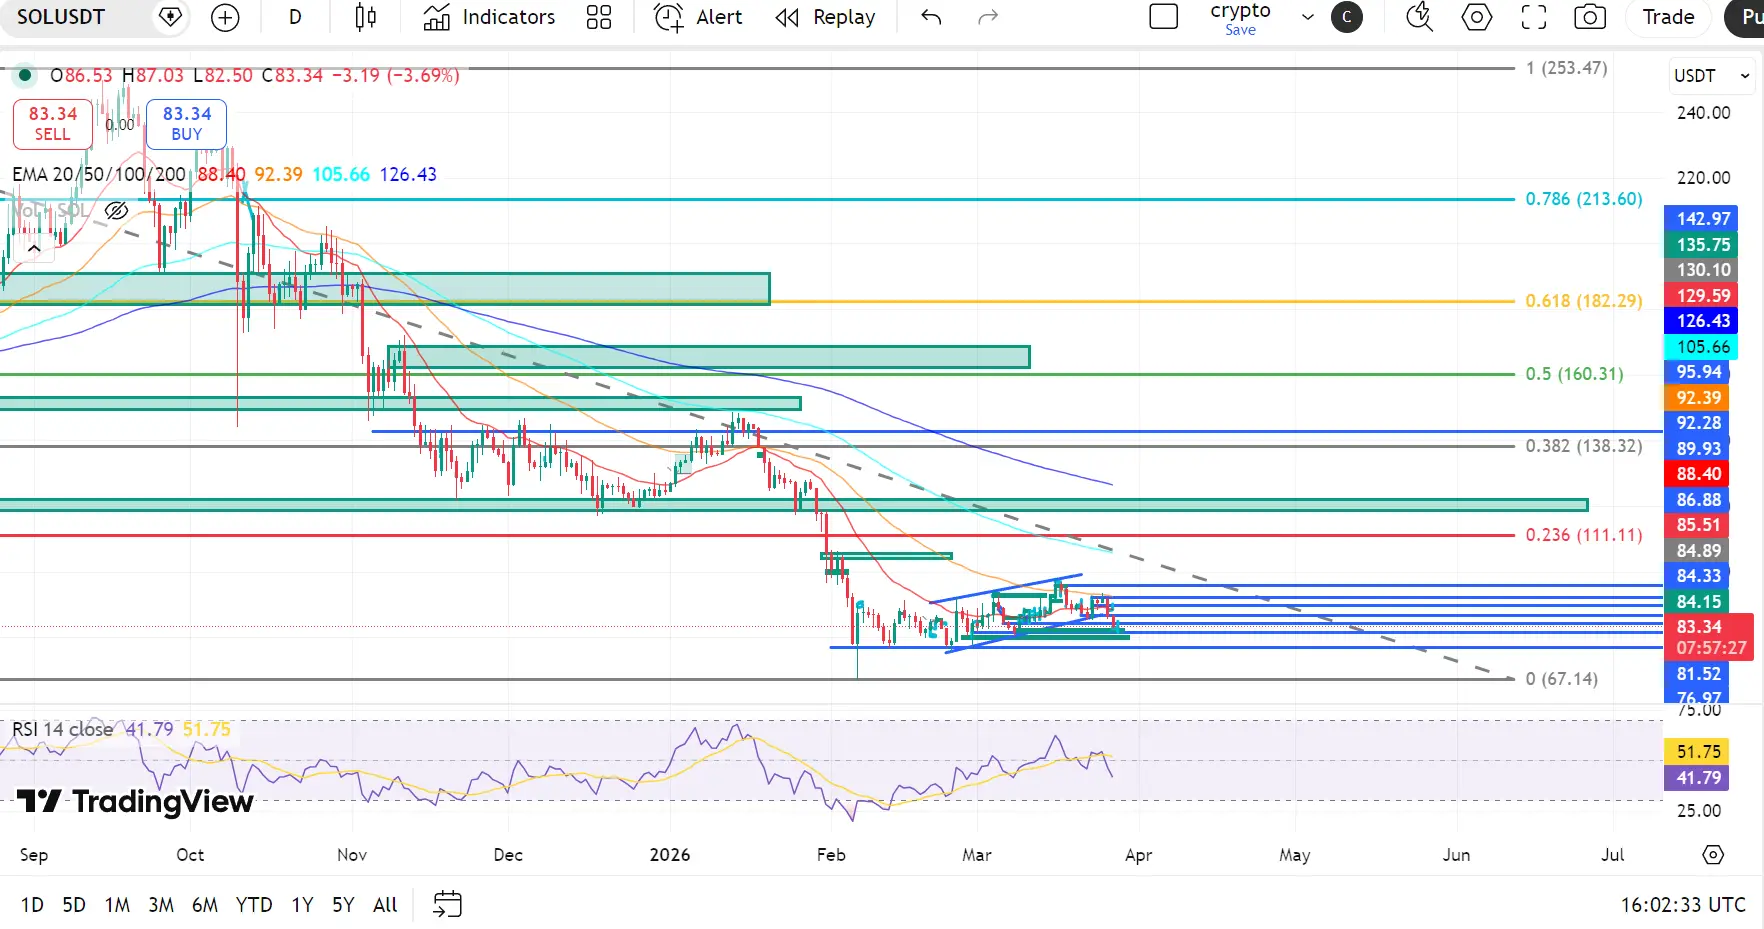Click the 142.97 price axis label
Screen dimensions: 1764x929
(x=1701, y=219)
